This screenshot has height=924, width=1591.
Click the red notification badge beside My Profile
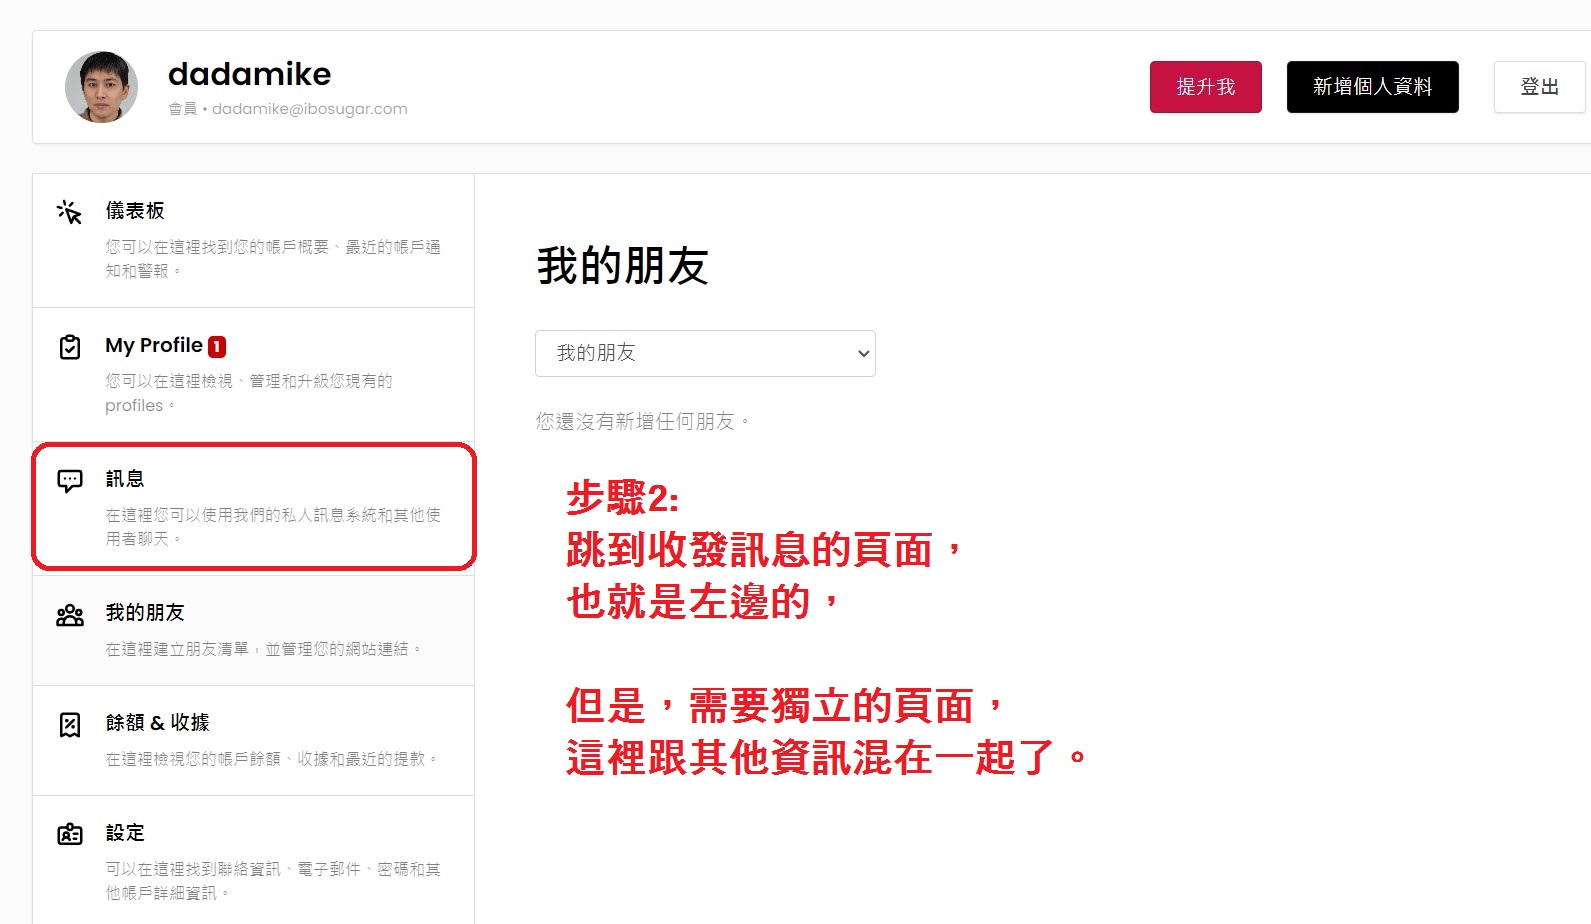217,347
